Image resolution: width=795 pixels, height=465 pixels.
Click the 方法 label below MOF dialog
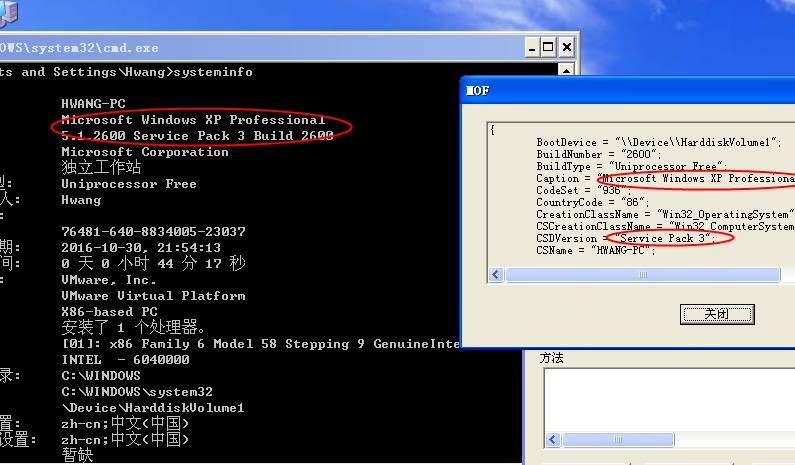pos(552,358)
